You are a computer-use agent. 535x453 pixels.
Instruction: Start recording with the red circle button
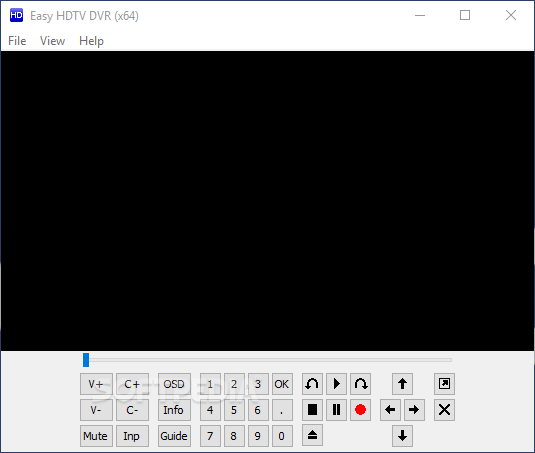click(x=361, y=410)
